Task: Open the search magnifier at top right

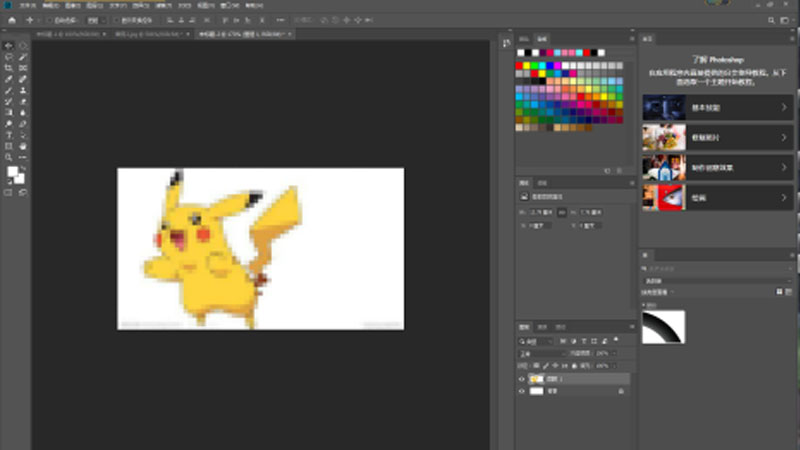Action: coord(771,20)
